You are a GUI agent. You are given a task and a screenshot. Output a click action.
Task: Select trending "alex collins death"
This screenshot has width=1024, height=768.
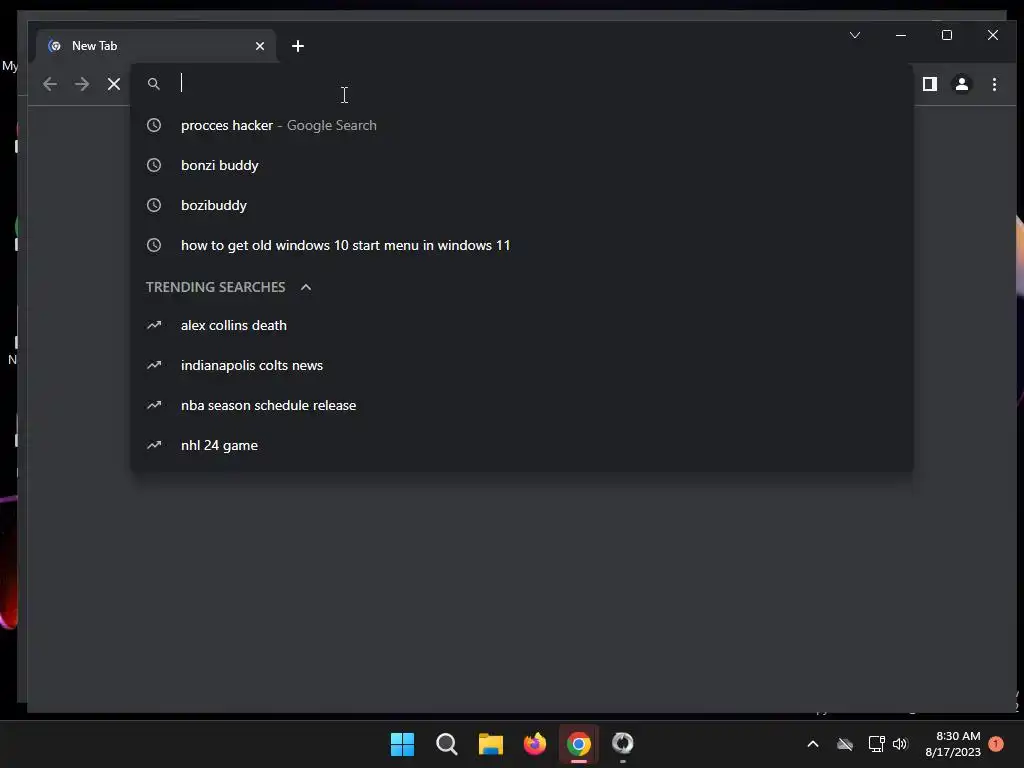coord(522,325)
